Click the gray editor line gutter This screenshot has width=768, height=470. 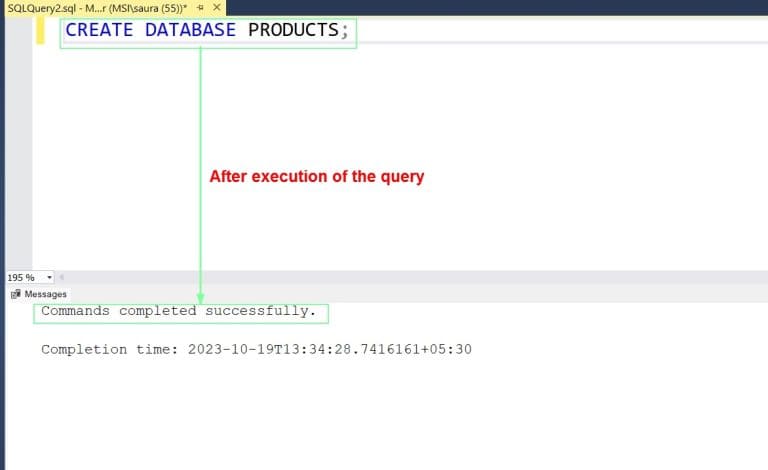pos(19,142)
